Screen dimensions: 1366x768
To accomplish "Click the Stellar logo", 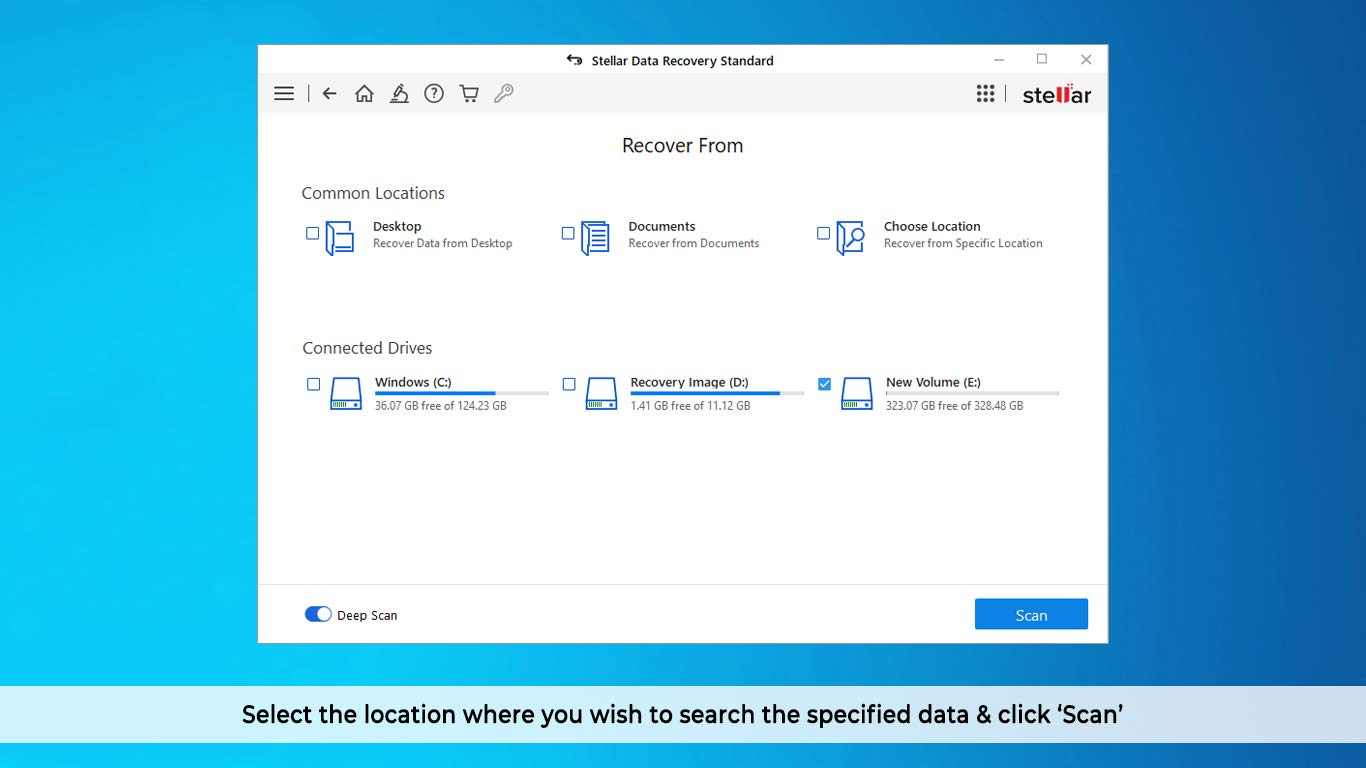I will pos(1056,95).
